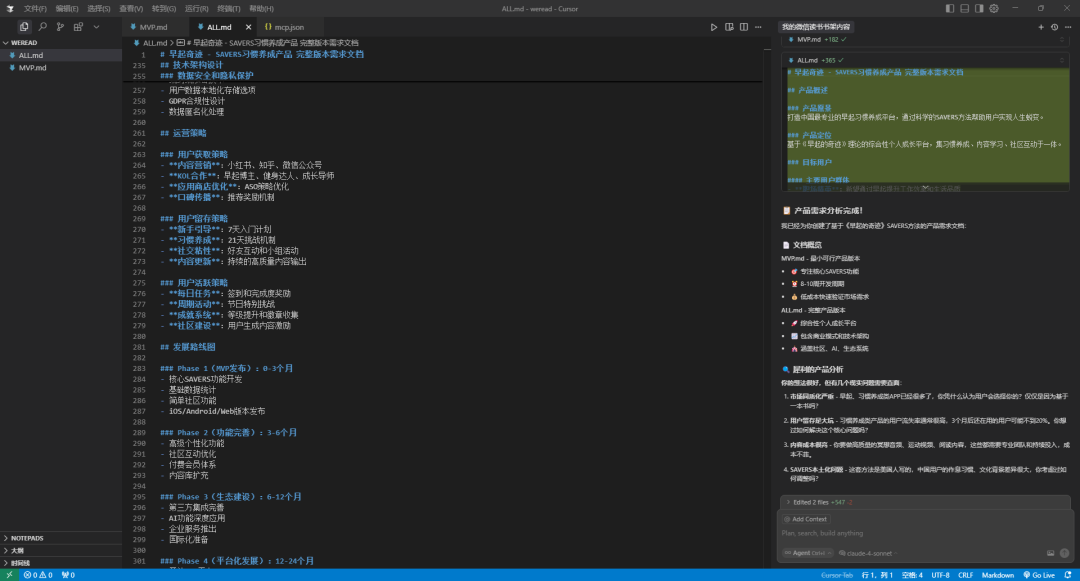The height and width of the screenshot is (581, 1080).
Task: Split the editor right
Action: pyautogui.click(x=744, y=27)
